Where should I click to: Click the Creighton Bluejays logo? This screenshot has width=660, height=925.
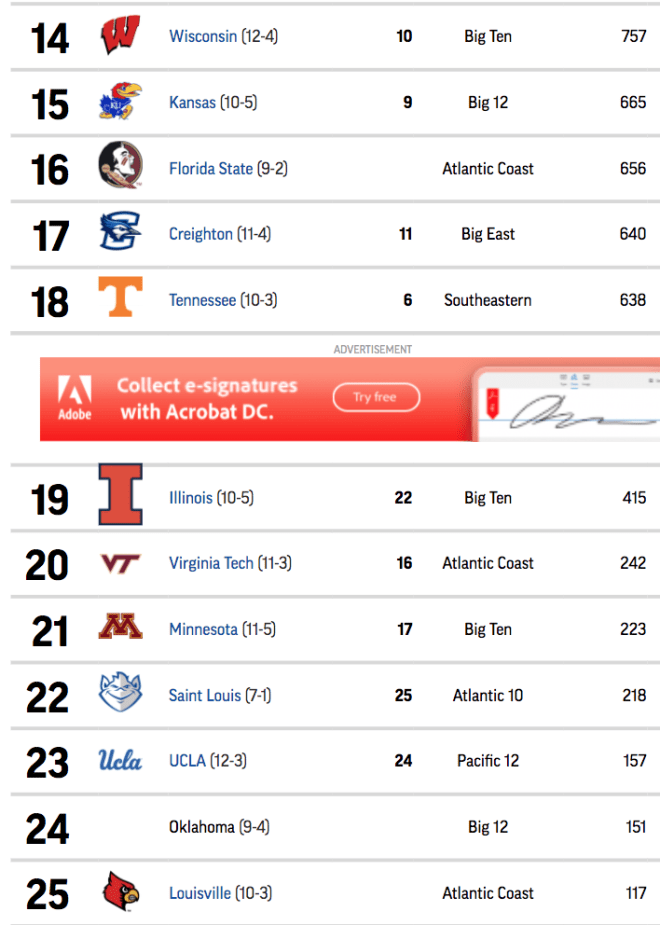coord(120,231)
